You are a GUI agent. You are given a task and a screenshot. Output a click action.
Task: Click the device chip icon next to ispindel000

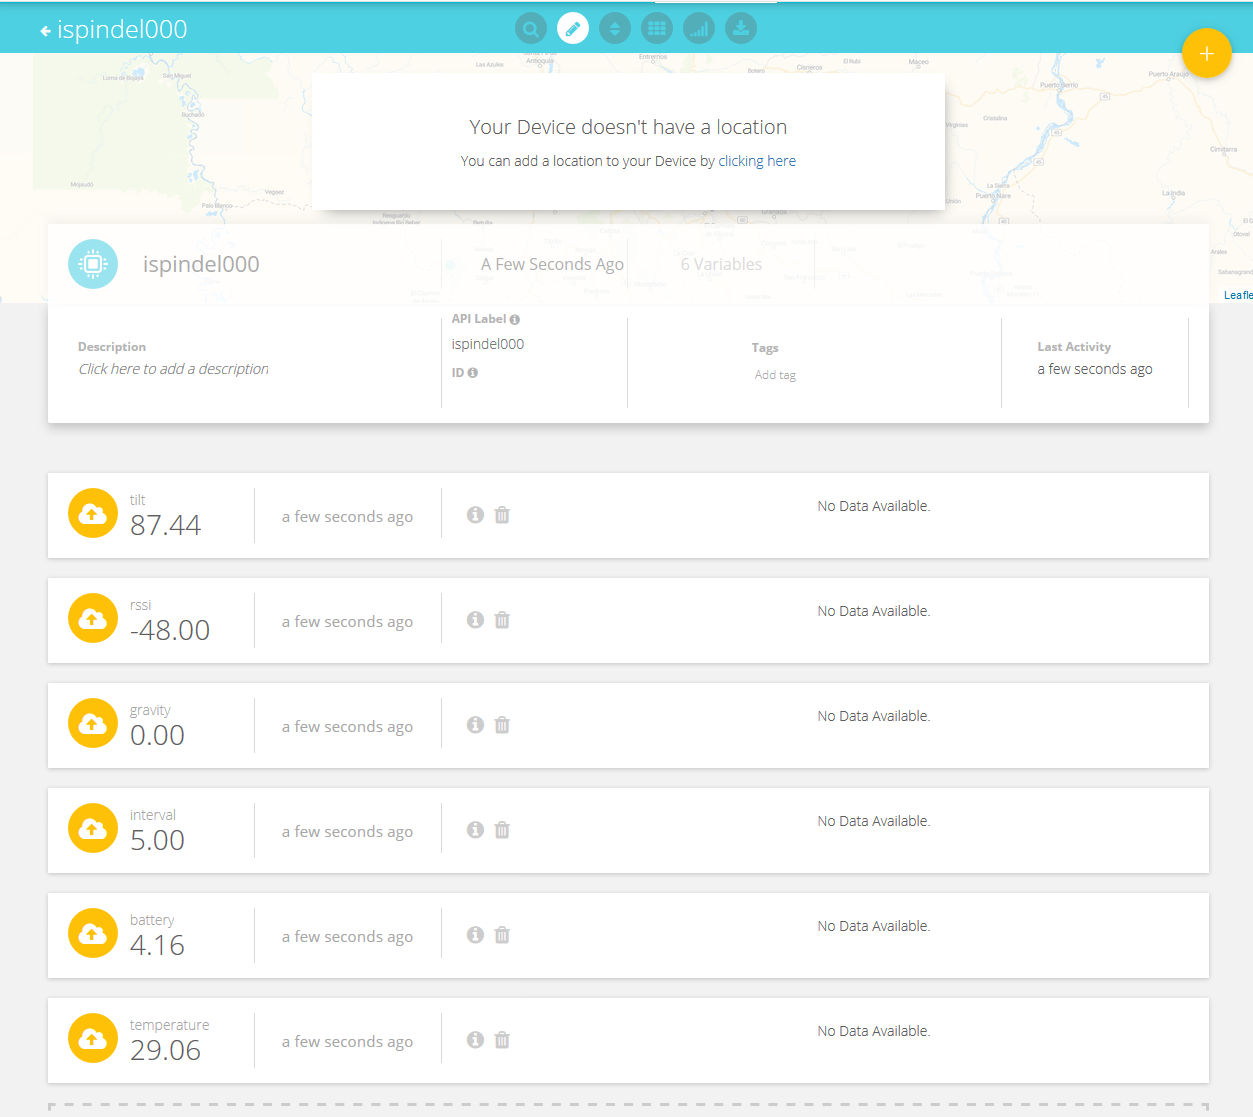93,264
